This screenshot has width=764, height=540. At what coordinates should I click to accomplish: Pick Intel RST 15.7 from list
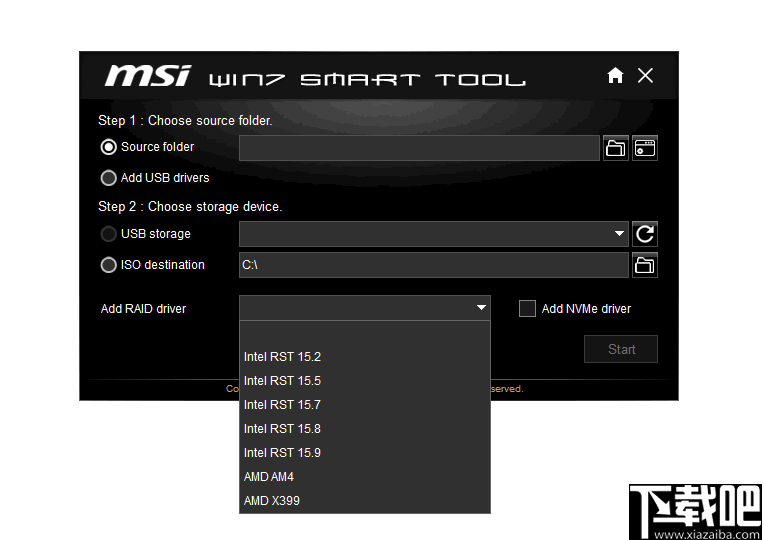point(364,405)
